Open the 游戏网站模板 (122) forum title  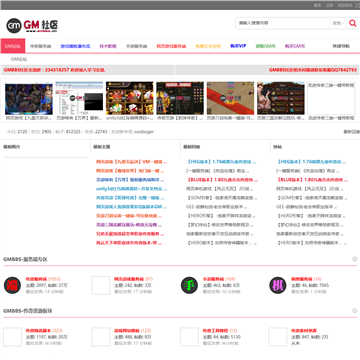pos(127,330)
